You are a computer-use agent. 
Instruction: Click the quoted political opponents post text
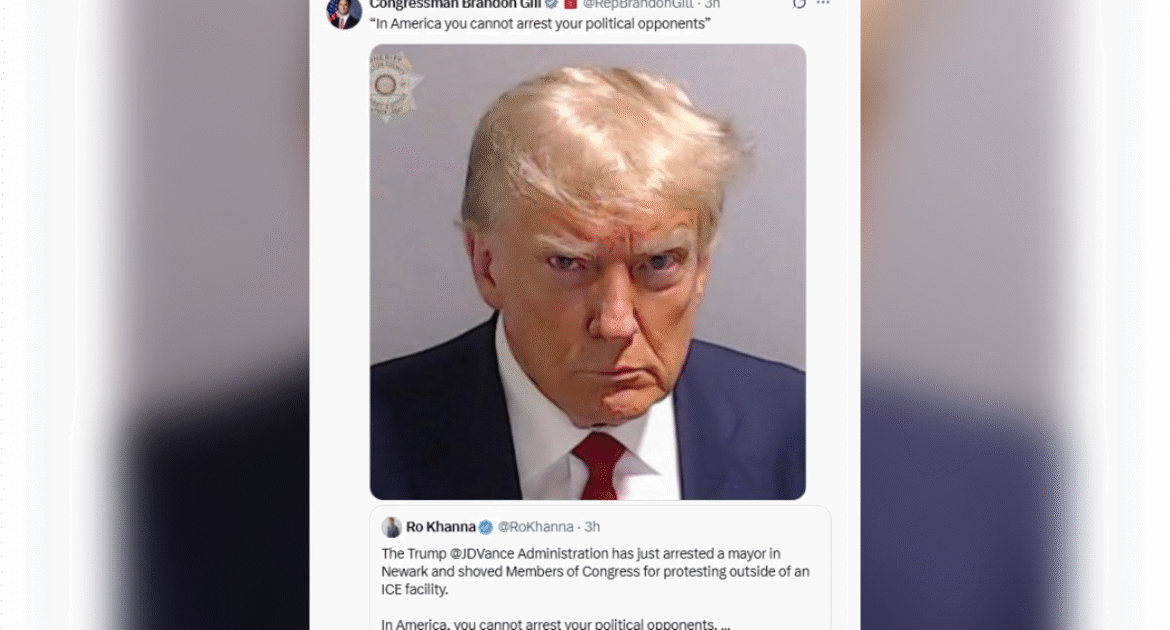540,24
